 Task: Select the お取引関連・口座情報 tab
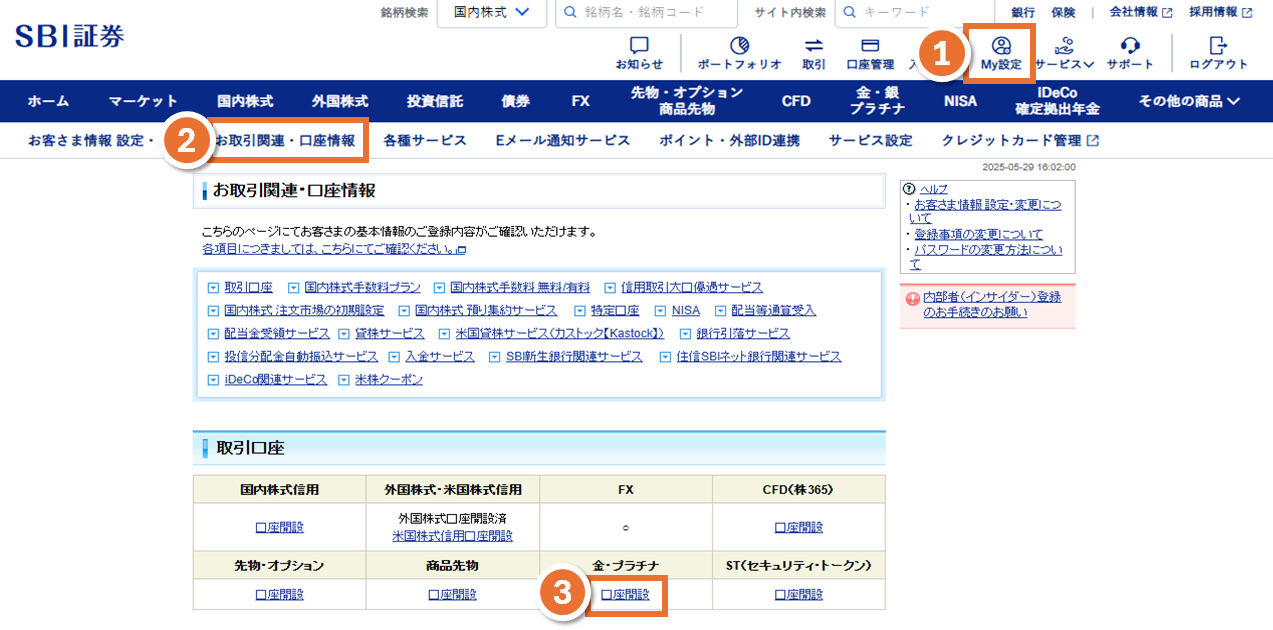click(x=285, y=141)
